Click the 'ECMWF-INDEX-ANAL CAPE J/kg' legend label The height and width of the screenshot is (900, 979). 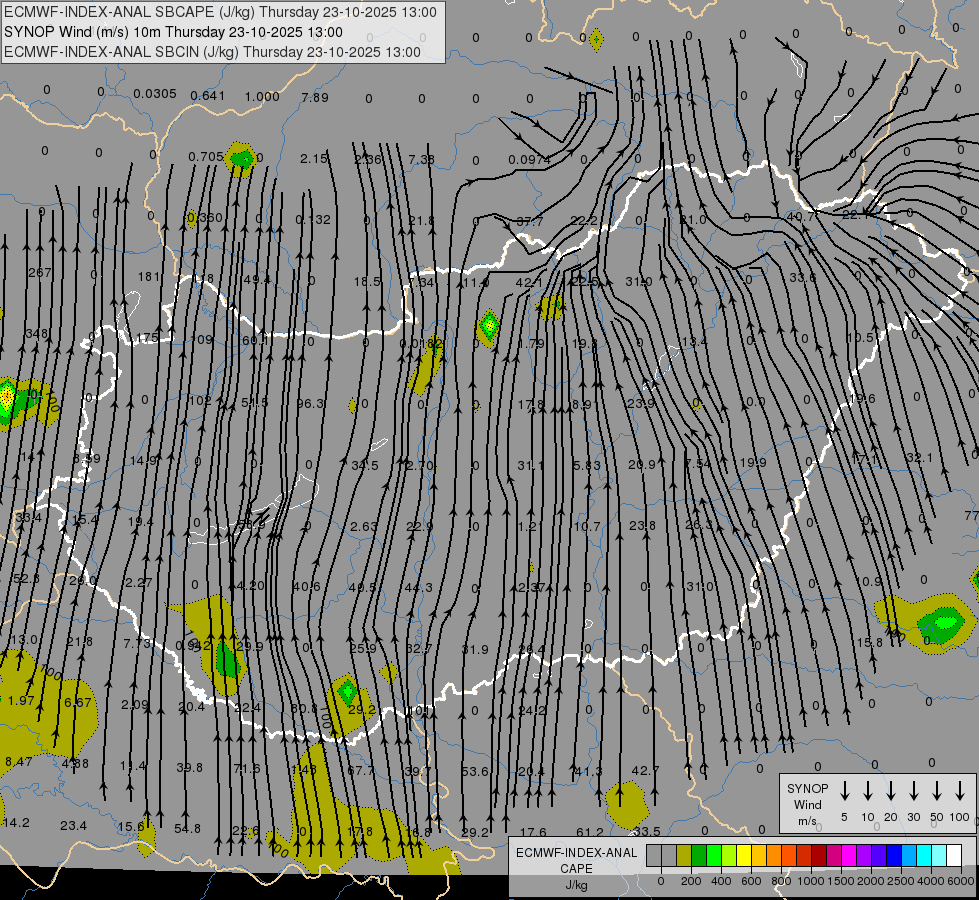[576, 868]
